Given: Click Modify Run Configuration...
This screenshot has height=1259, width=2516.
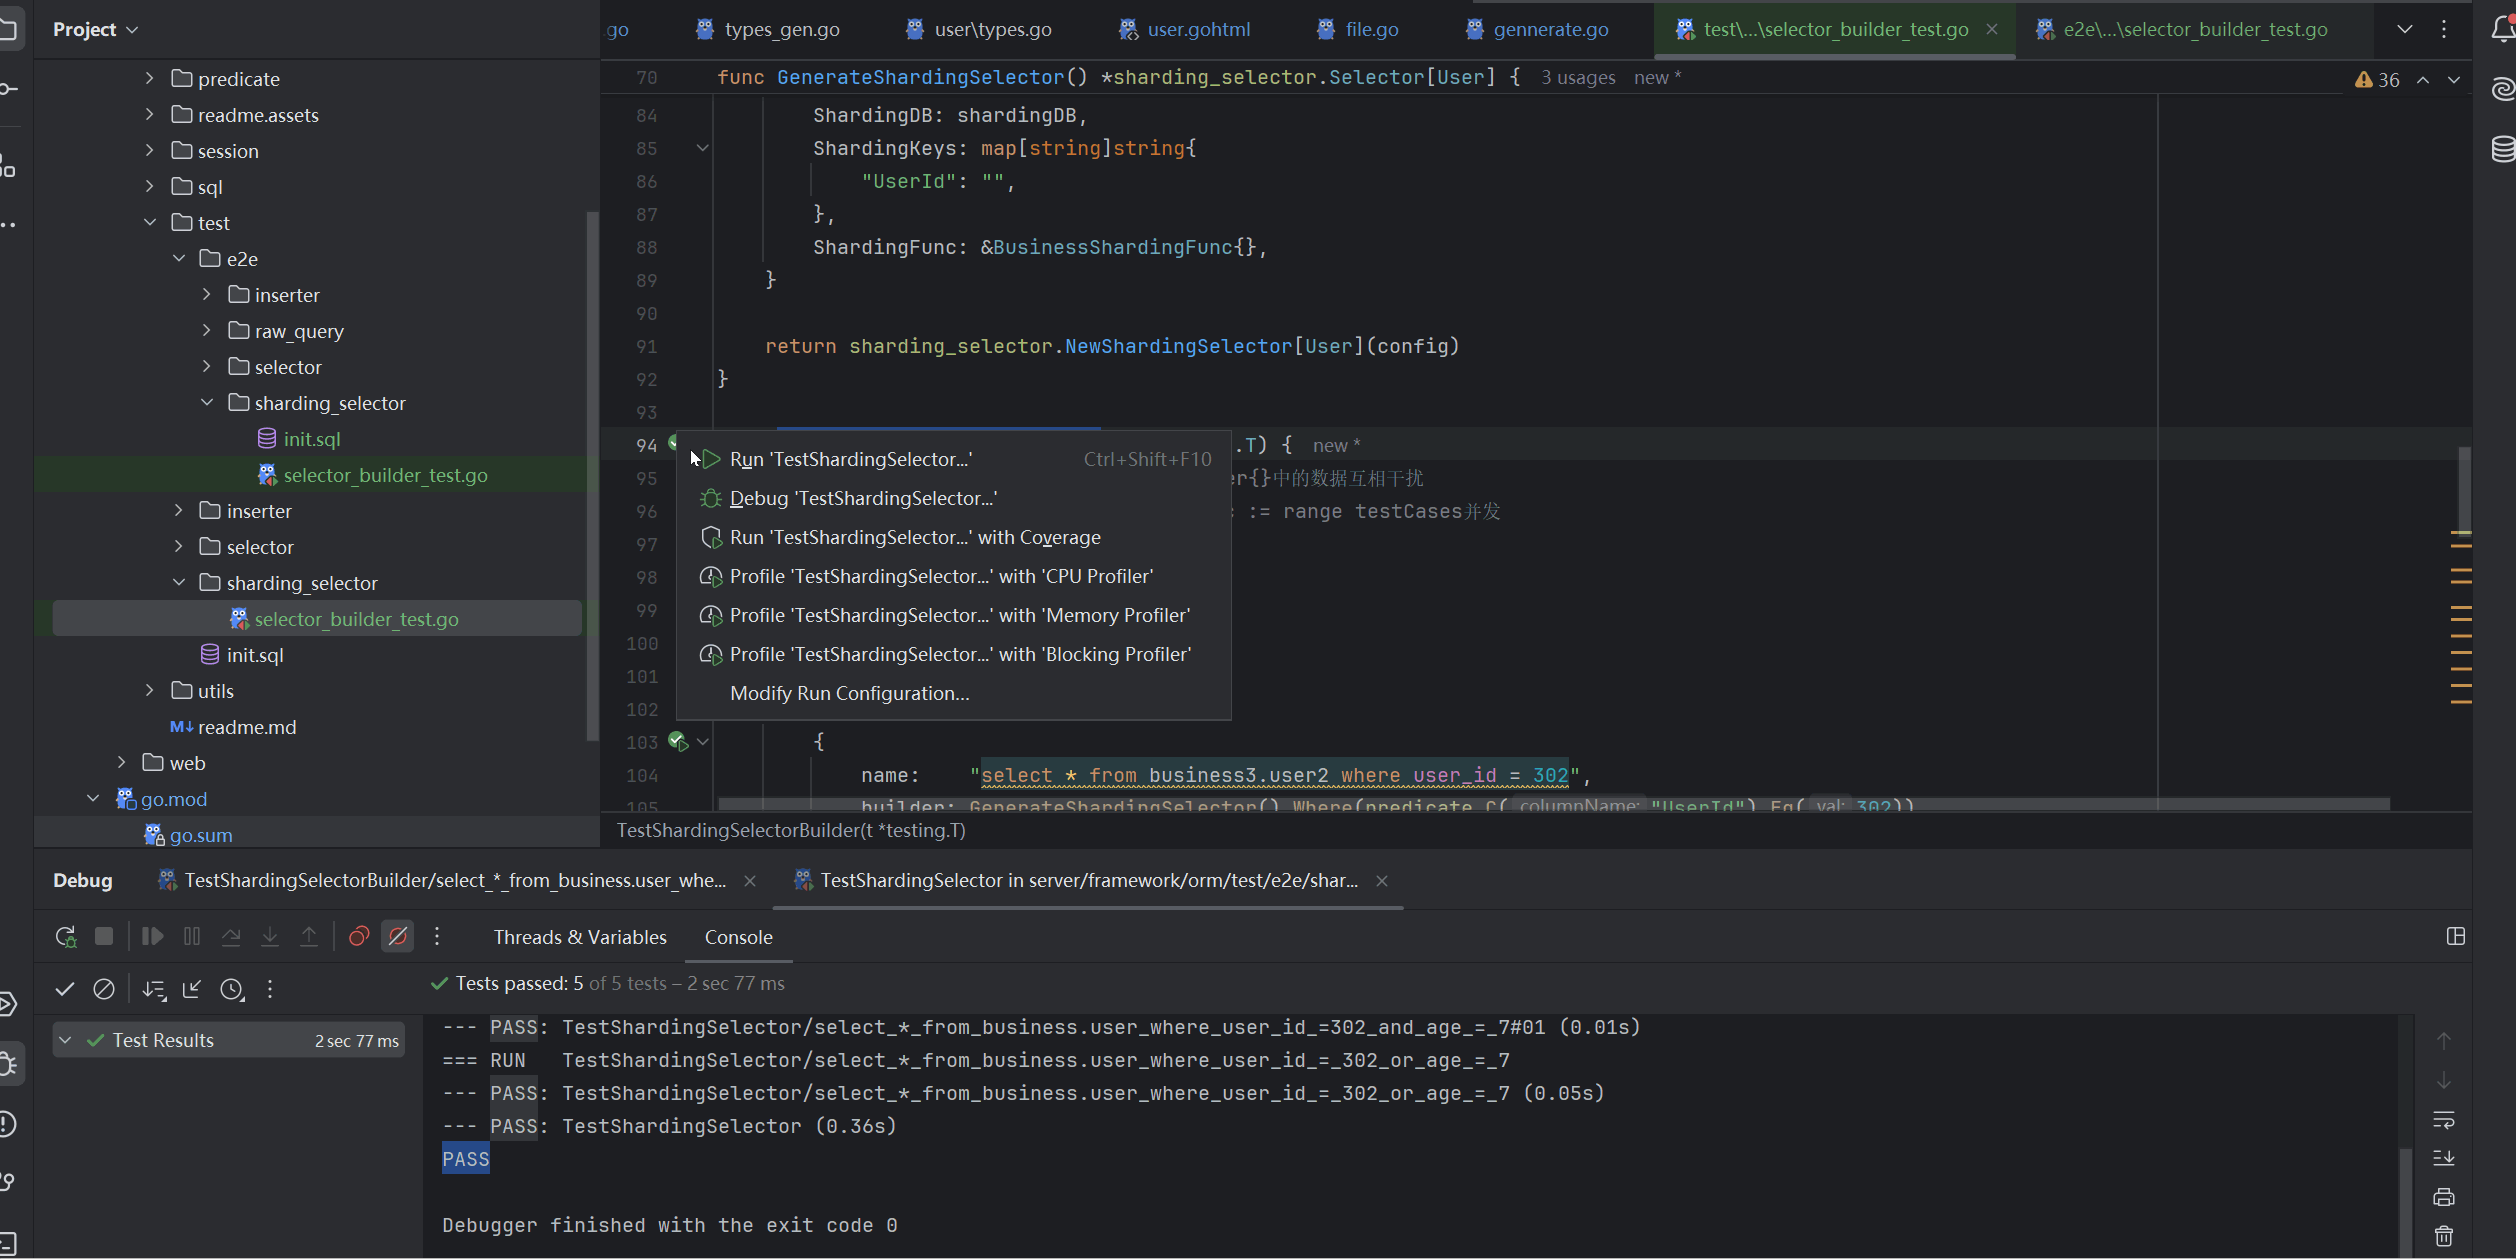Looking at the screenshot, I should click(954, 693).
